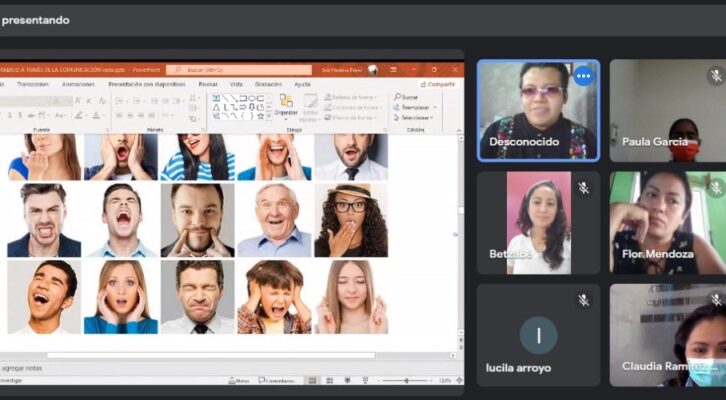Start the slideshow from the status bar icon
The height and width of the screenshot is (400, 726).
pyautogui.click(x=365, y=381)
